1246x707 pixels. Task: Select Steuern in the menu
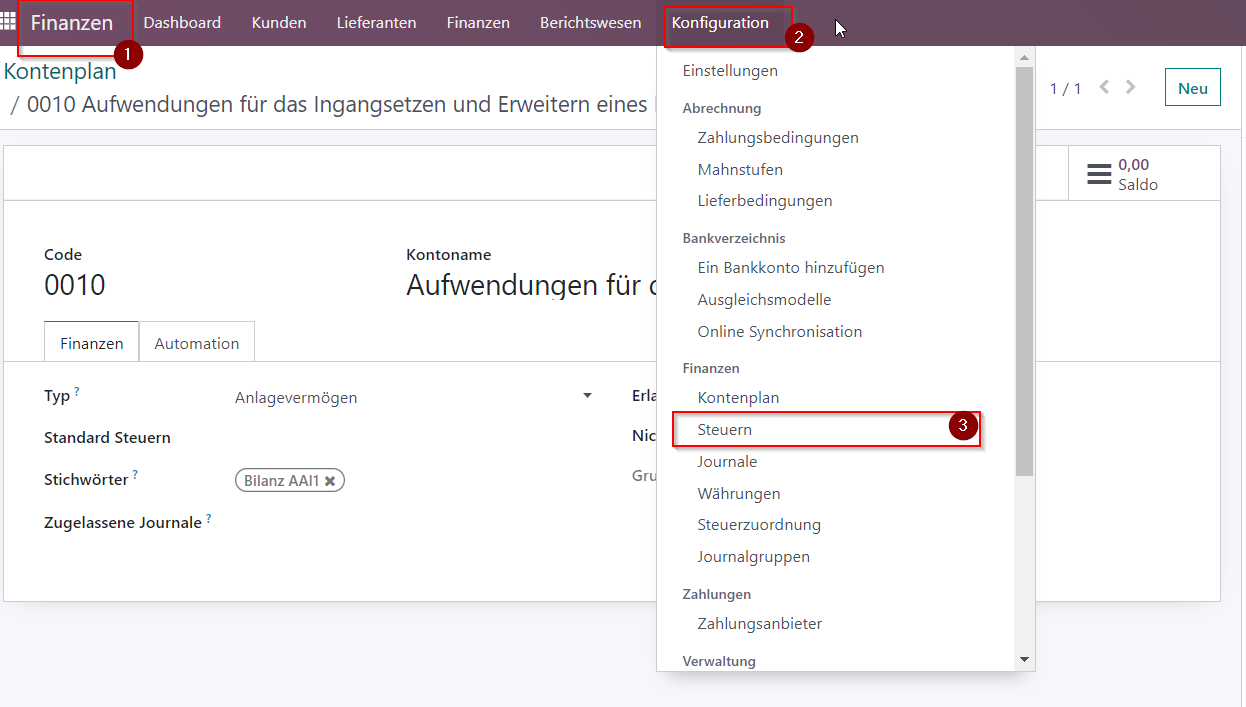coord(725,430)
